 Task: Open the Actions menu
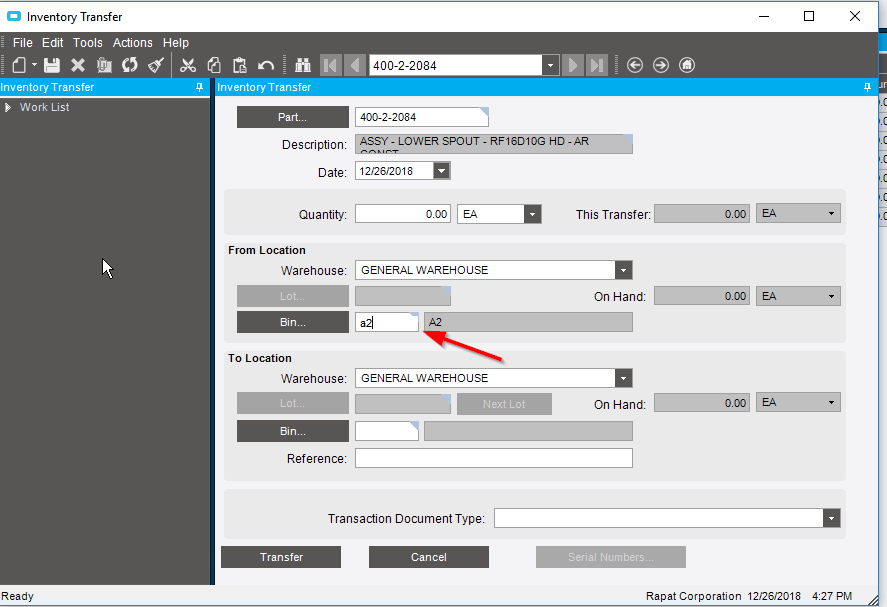pos(132,43)
